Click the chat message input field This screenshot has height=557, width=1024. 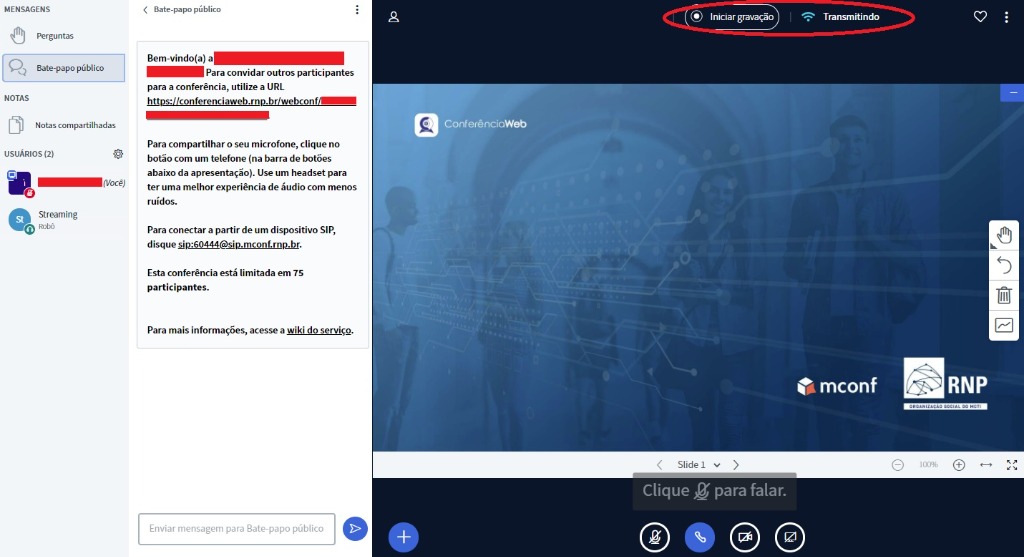tap(236, 529)
